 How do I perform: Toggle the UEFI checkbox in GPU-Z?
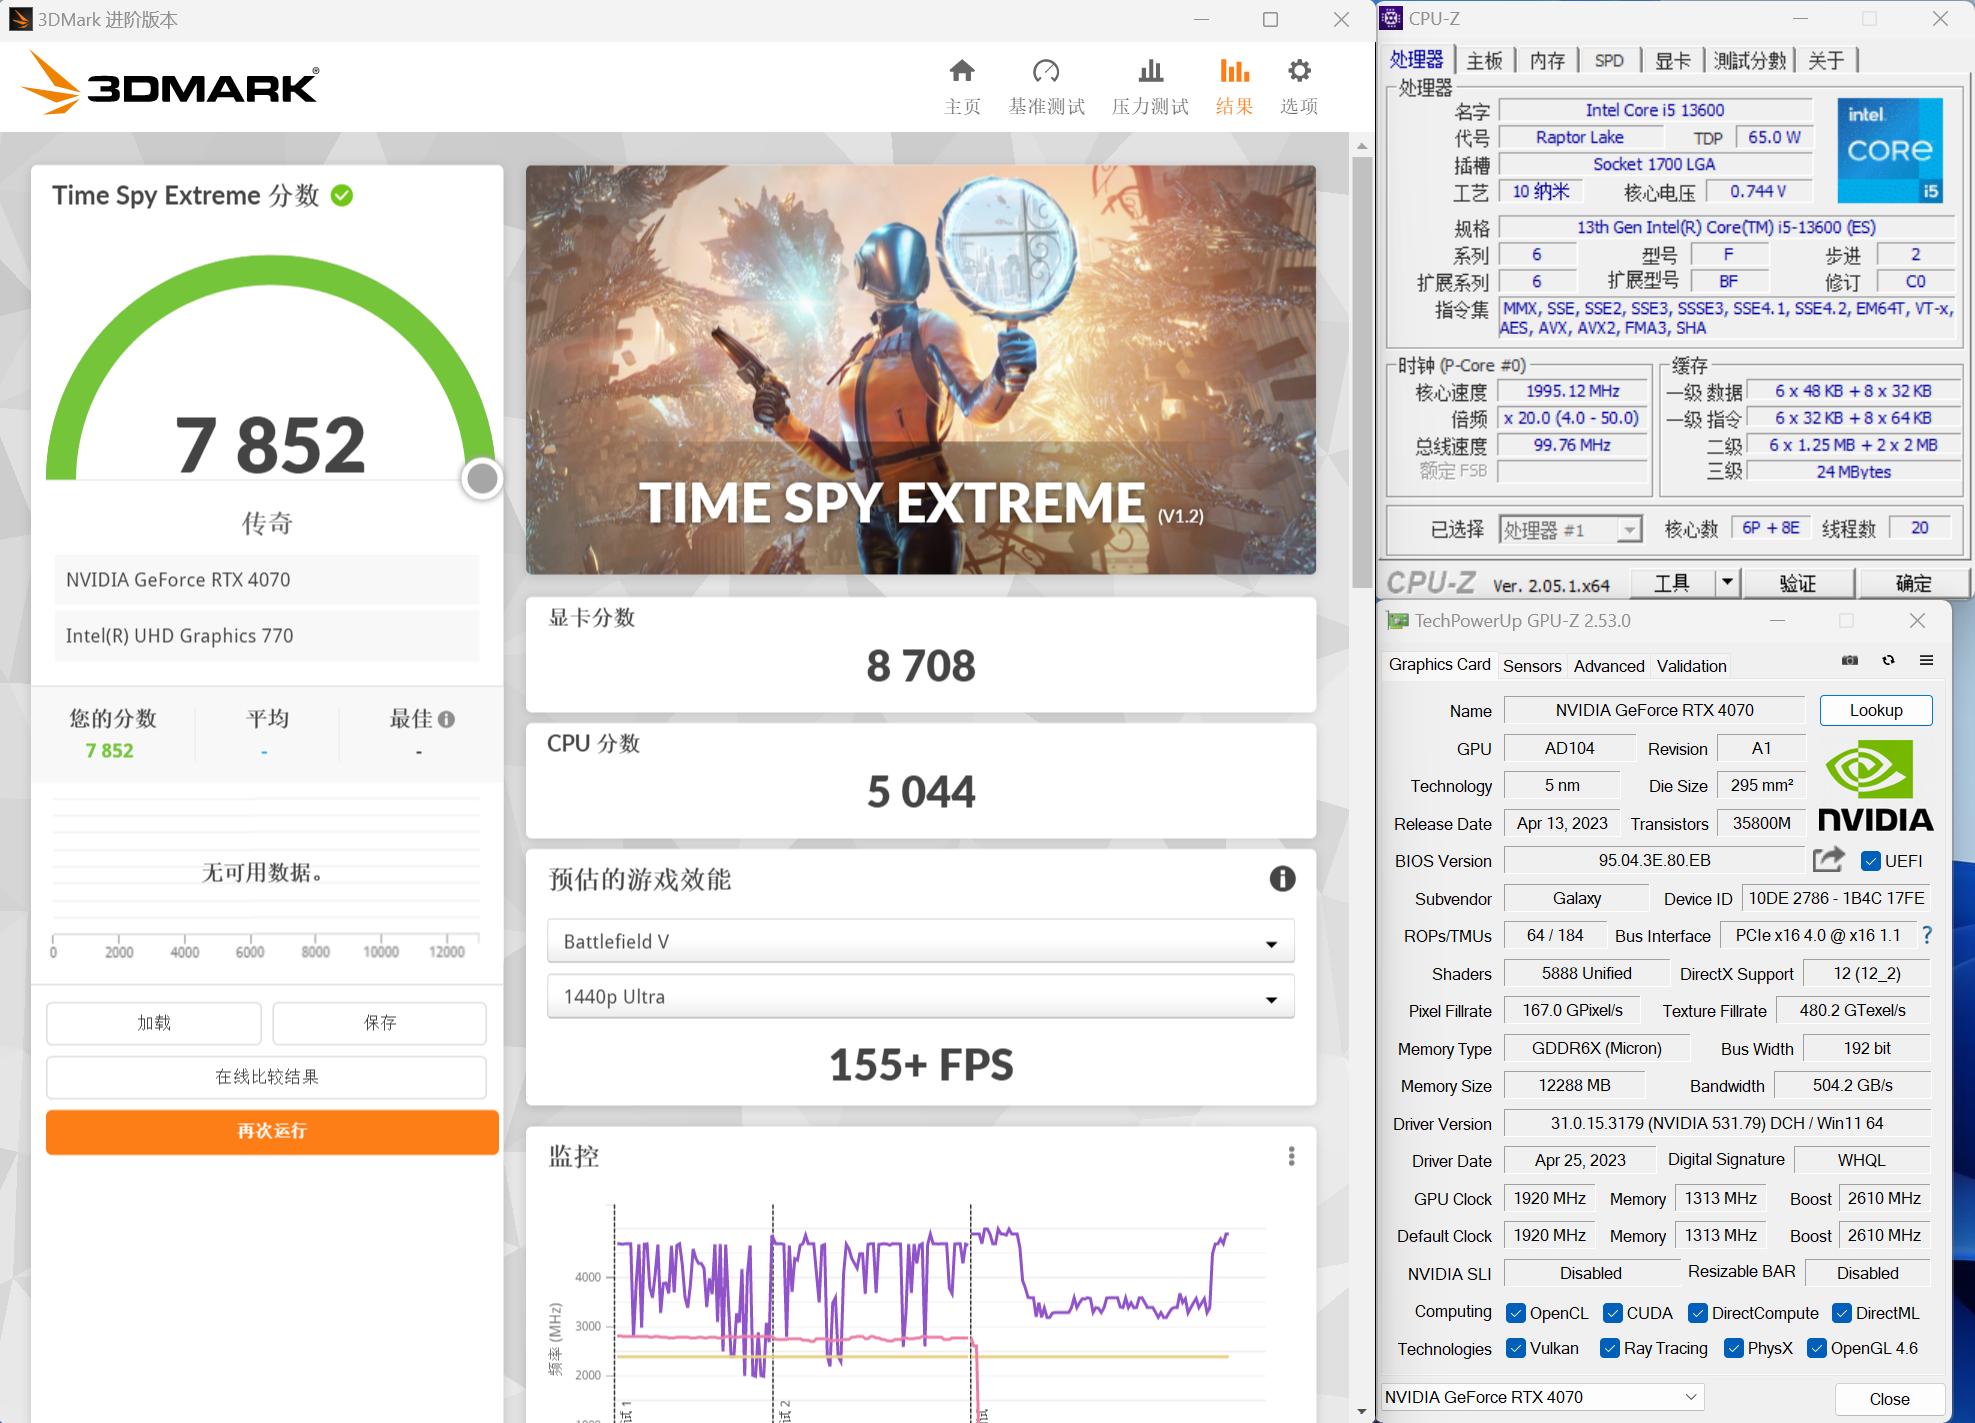pos(1871,860)
